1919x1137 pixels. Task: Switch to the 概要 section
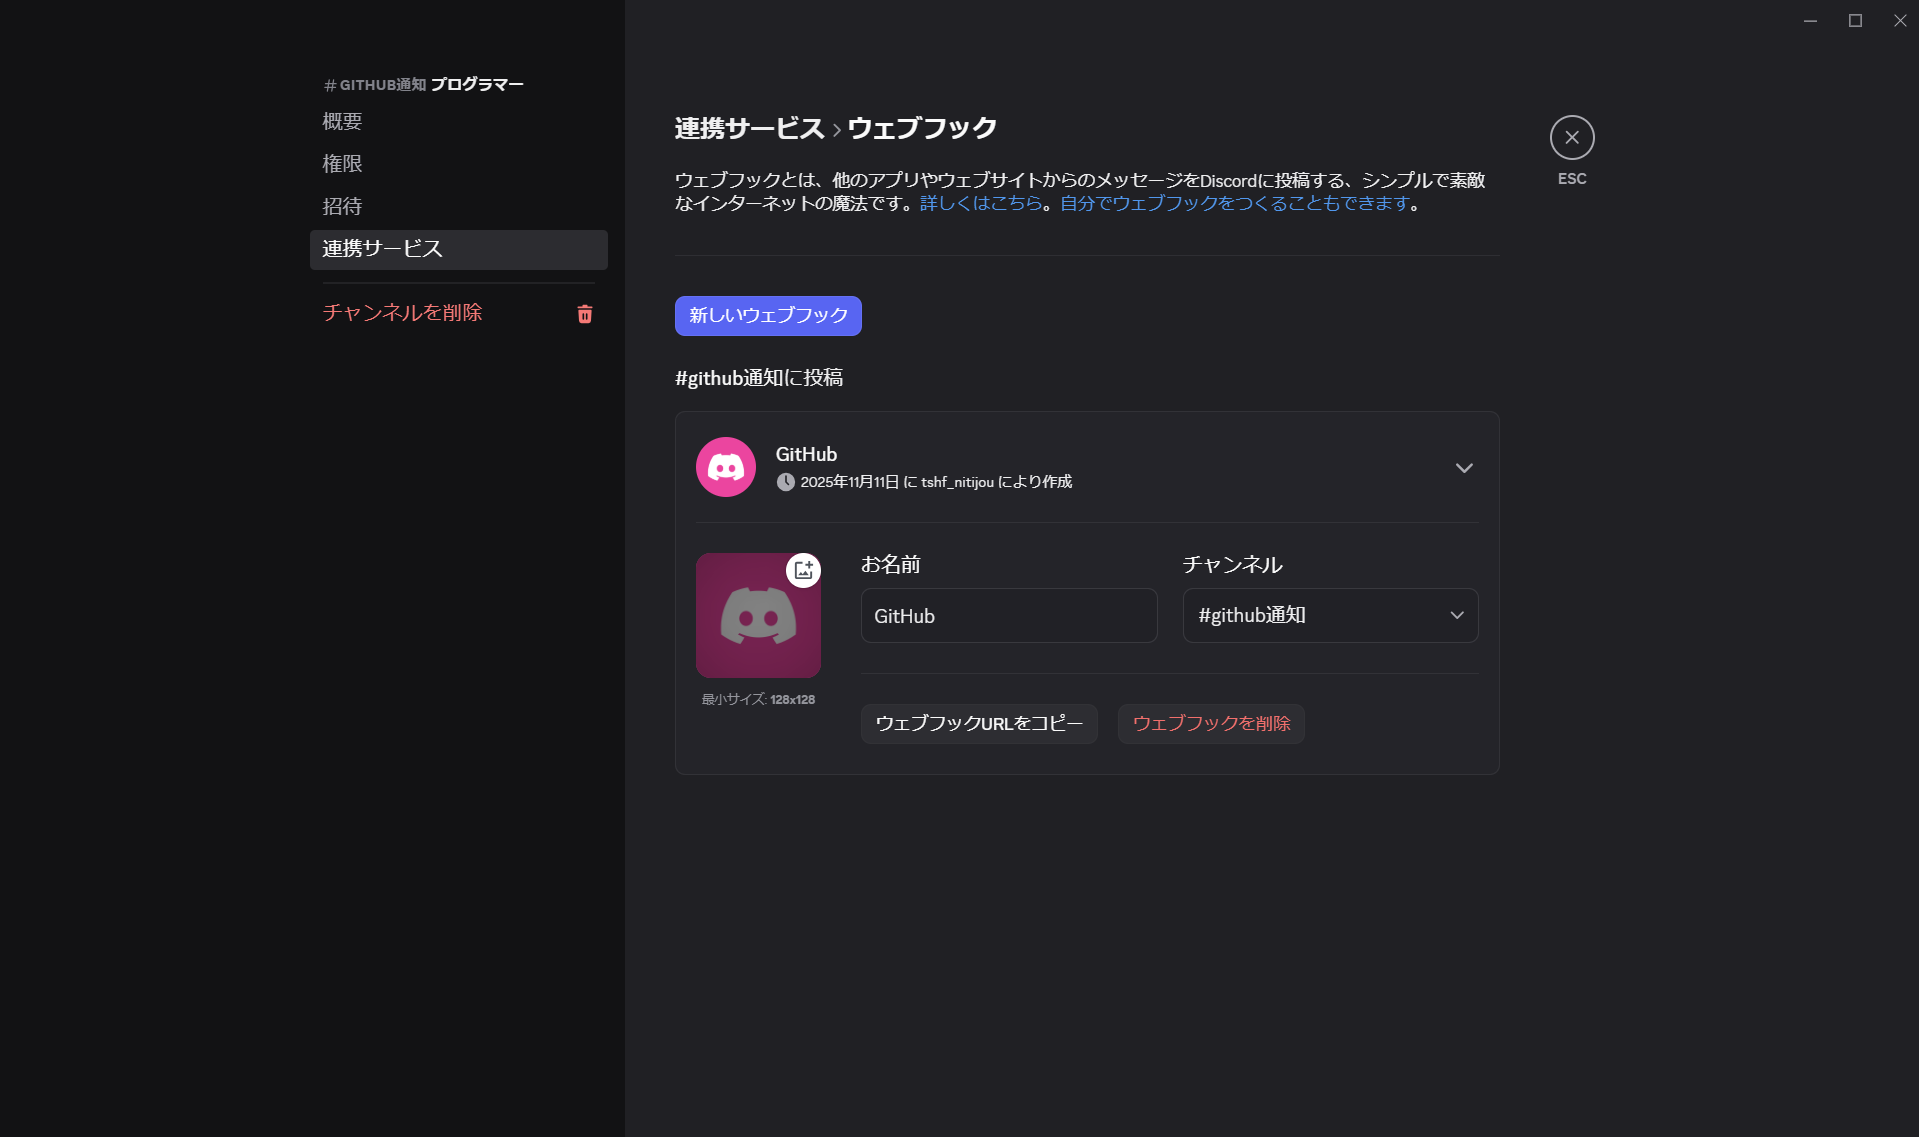(342, 121)
